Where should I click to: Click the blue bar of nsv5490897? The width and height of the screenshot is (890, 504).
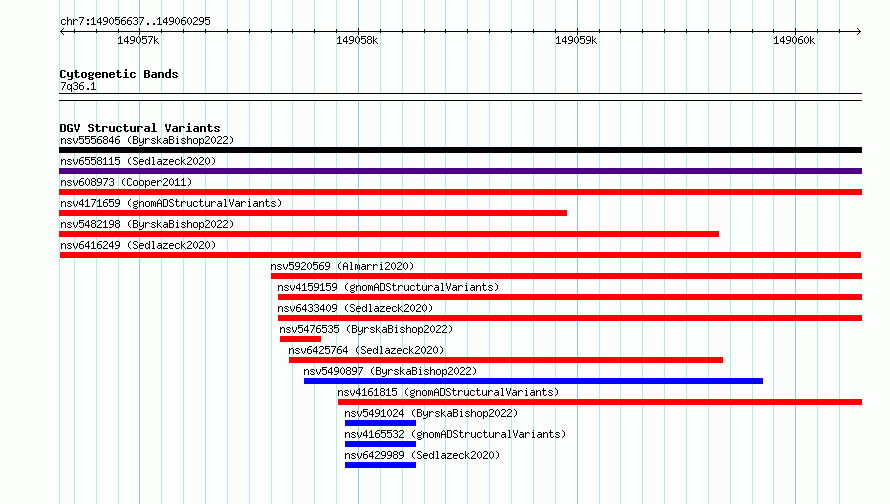[534, 381]
